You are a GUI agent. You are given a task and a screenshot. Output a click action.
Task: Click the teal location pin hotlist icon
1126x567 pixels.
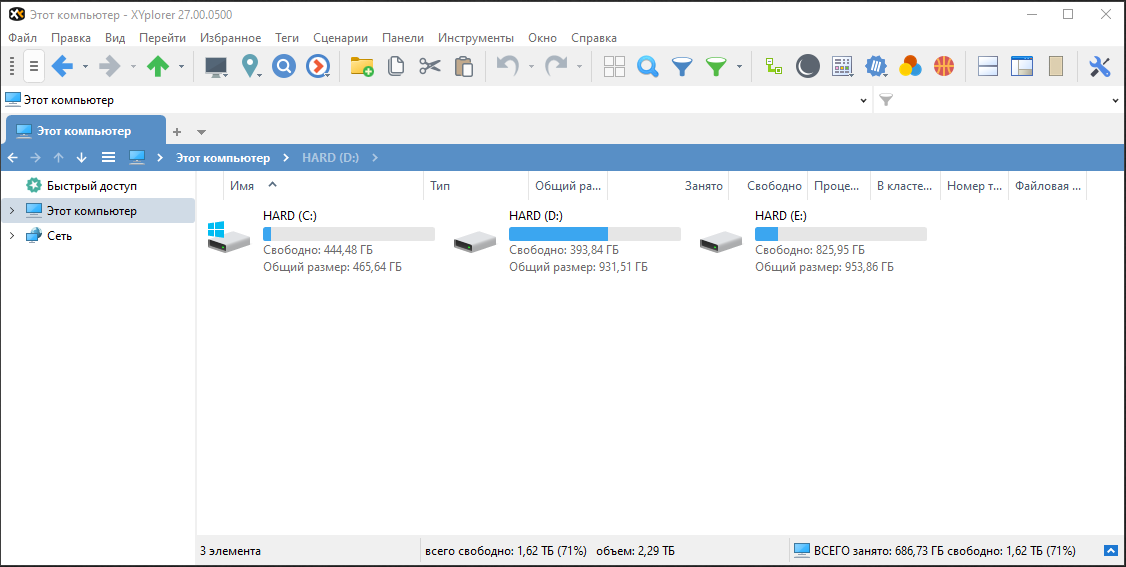click(x=250, y=67)
